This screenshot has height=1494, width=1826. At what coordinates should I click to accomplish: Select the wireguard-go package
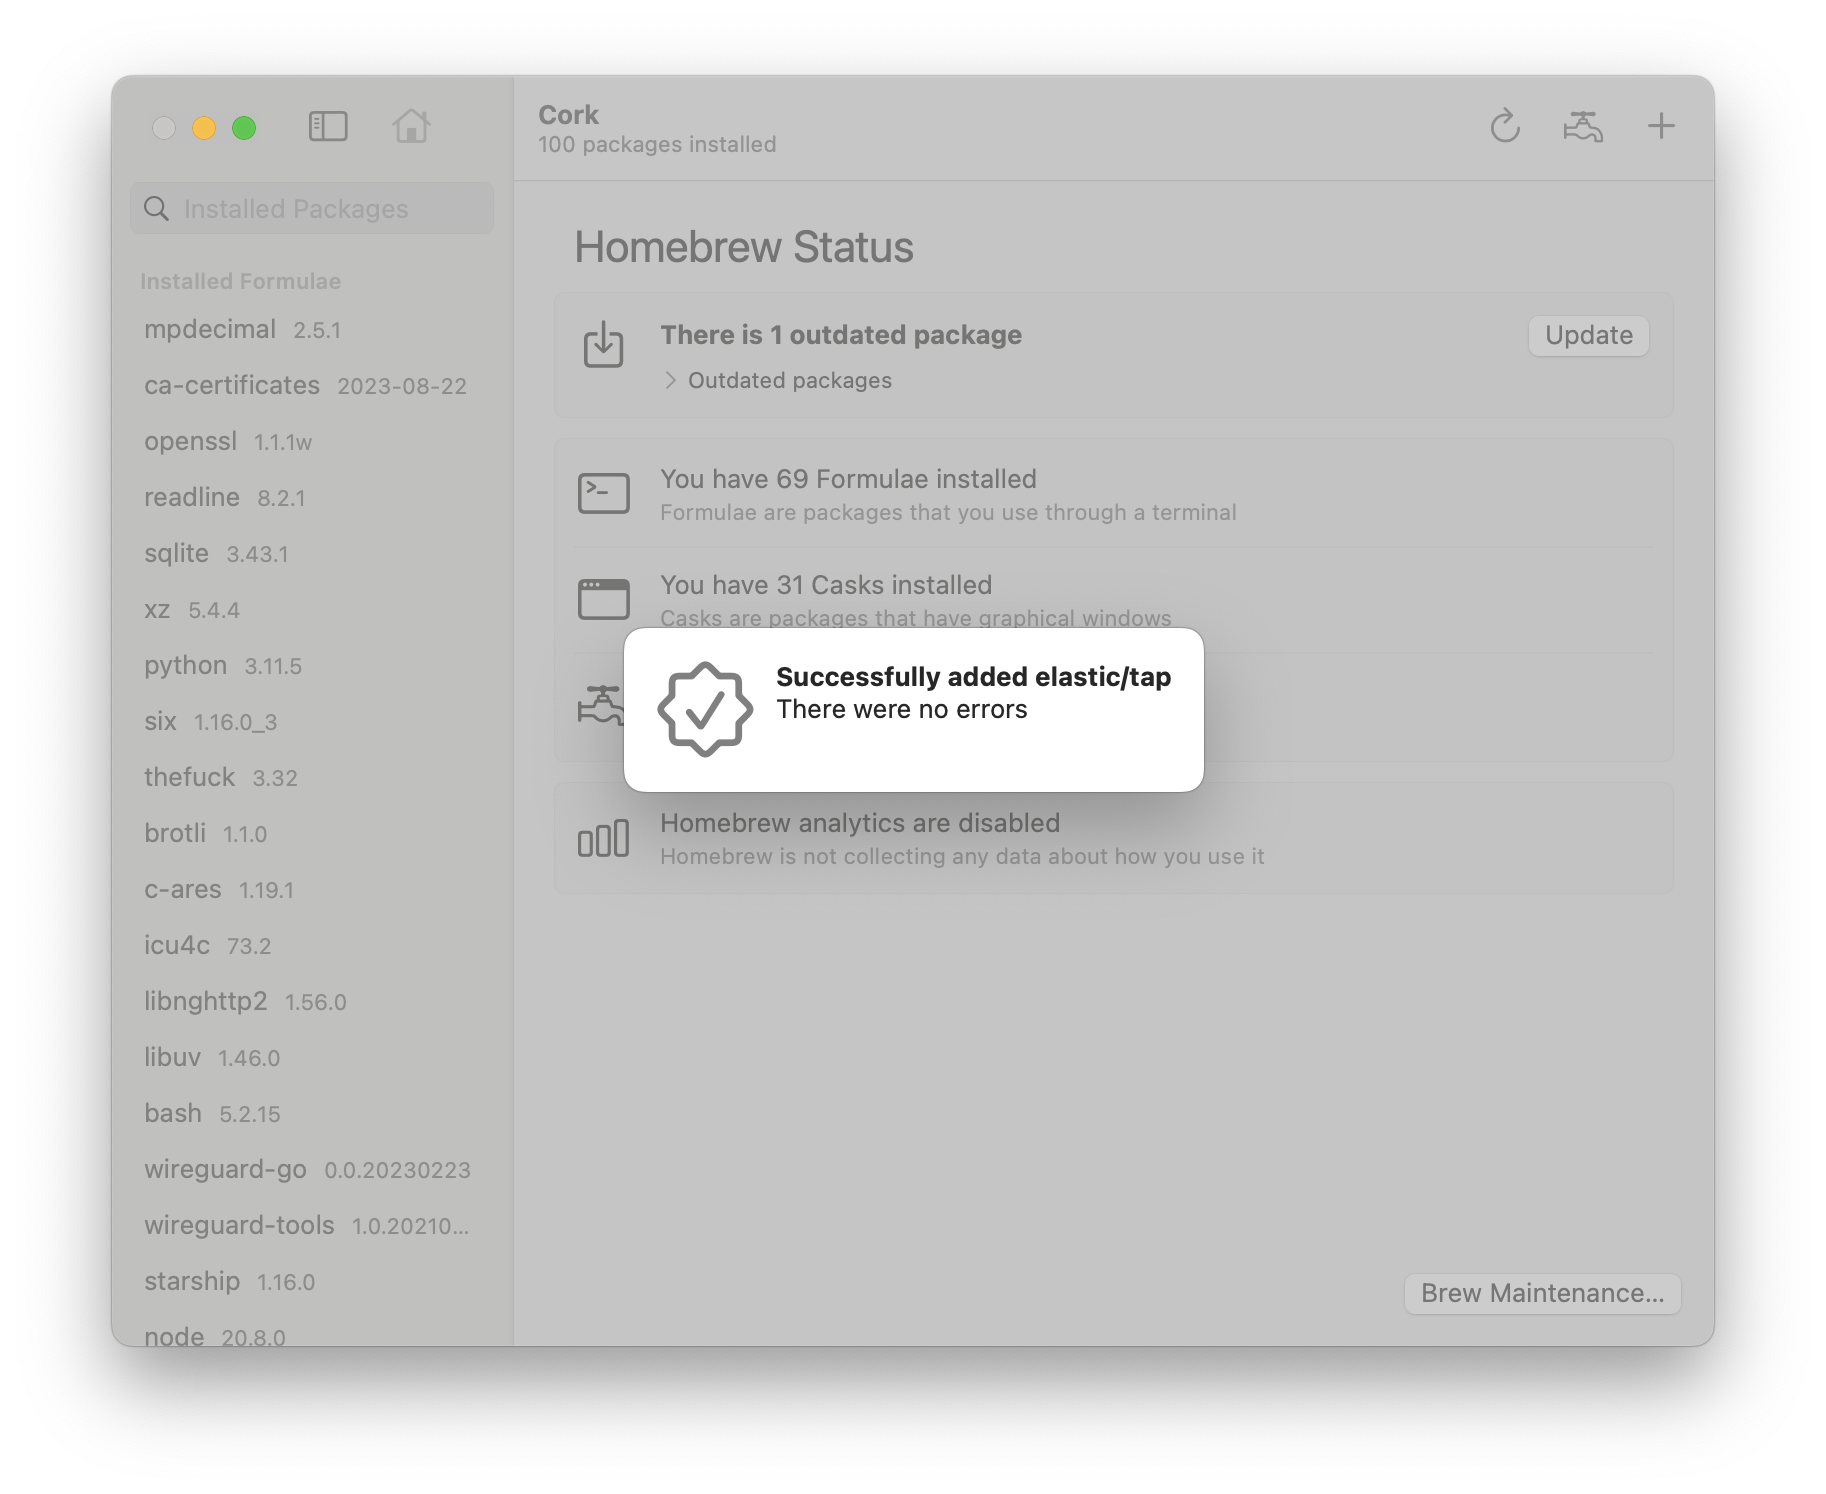(226, 1170)
